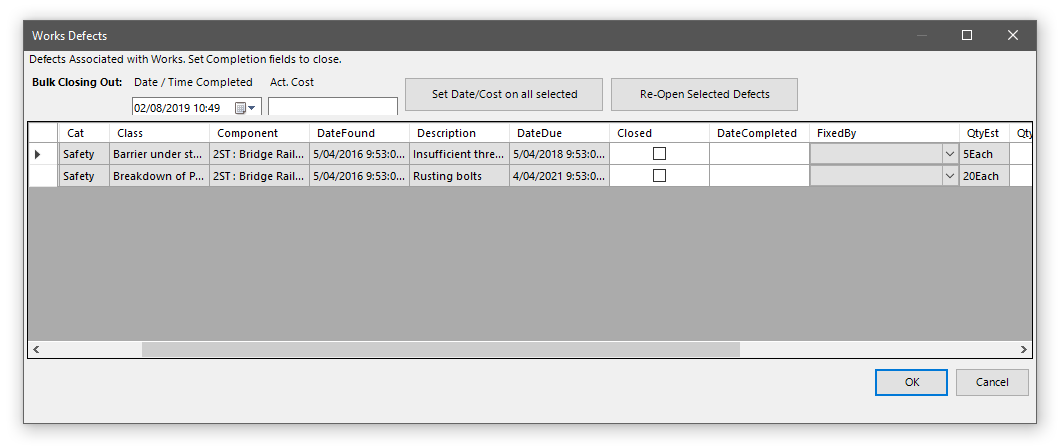This screenshot has height=448, width=1064.
Task: Sort by the Component column header
Action: [259, 133]
